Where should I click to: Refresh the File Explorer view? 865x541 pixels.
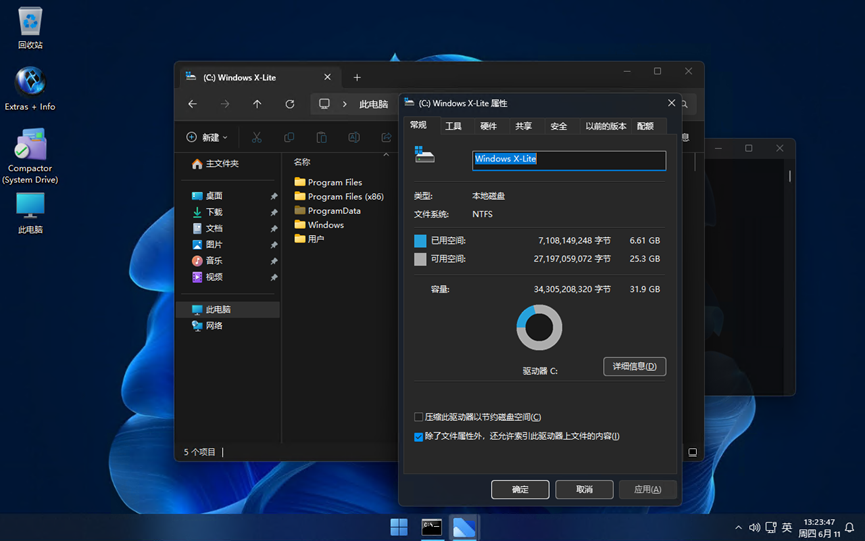pyautogui.click(x=290, y=104)
